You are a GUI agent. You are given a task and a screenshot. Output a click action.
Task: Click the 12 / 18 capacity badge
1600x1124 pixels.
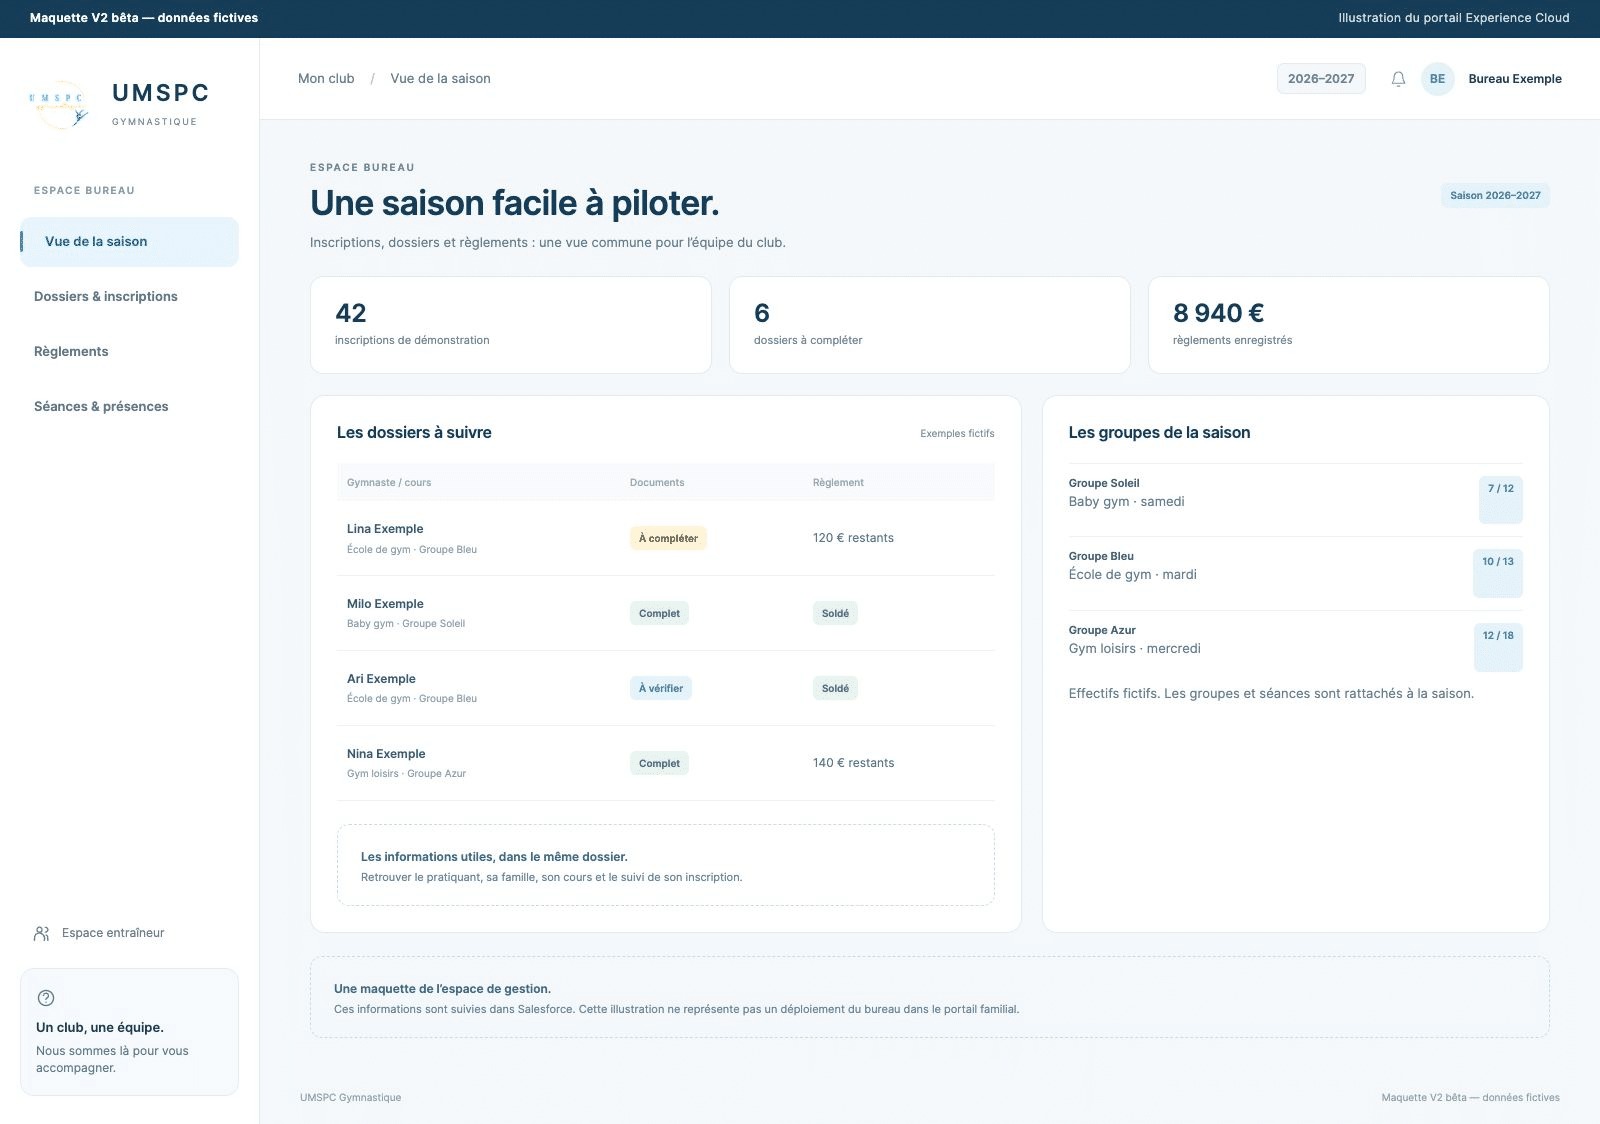1498,647
